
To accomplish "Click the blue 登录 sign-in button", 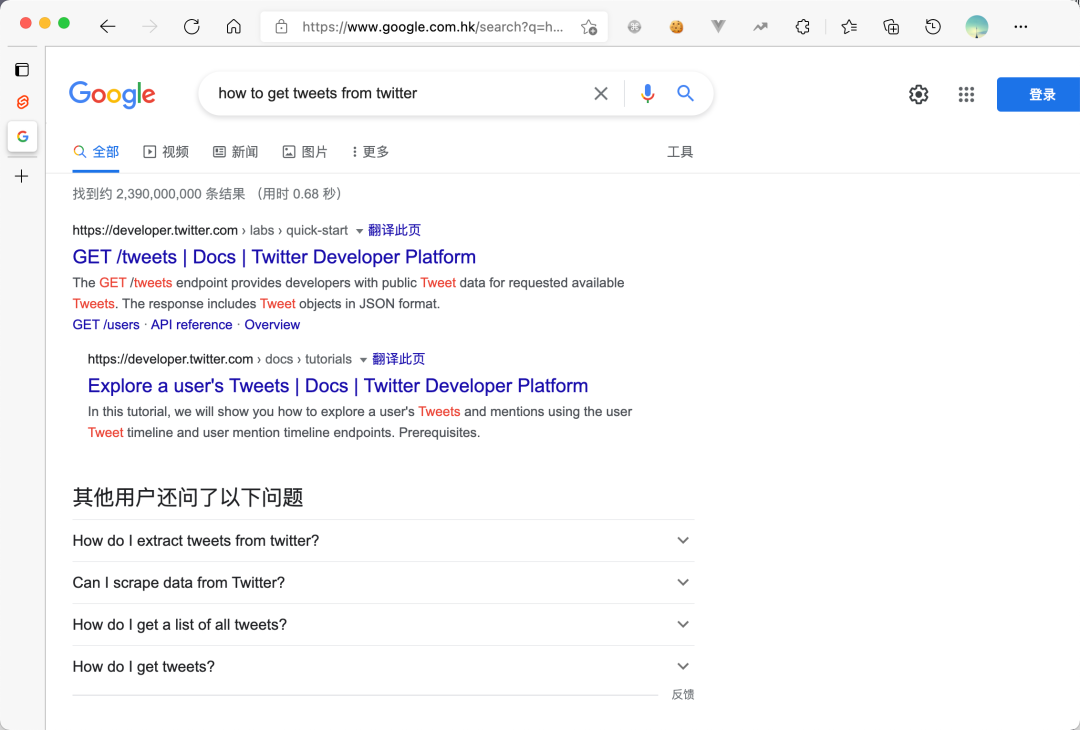I will coord(1038,94).
